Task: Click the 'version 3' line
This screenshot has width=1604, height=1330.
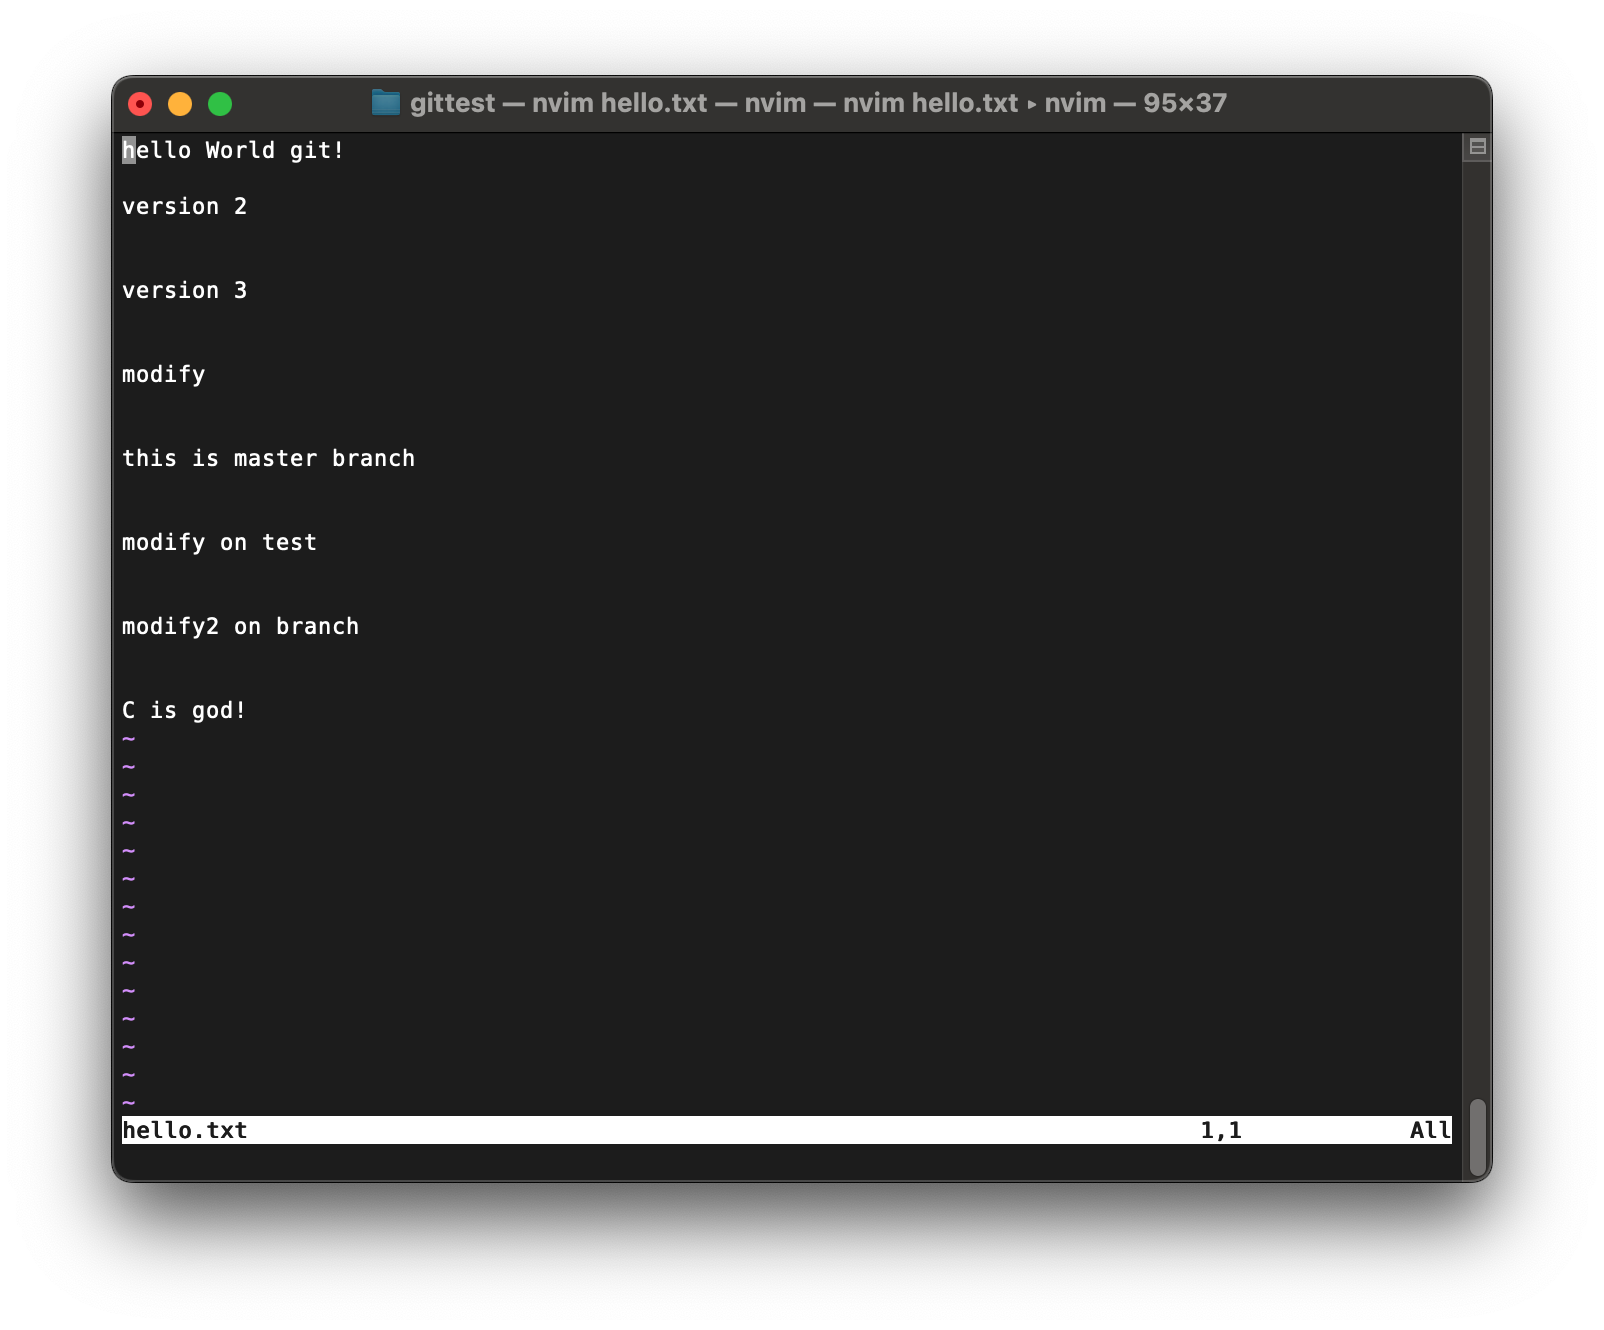Action: tap(184, 290)
